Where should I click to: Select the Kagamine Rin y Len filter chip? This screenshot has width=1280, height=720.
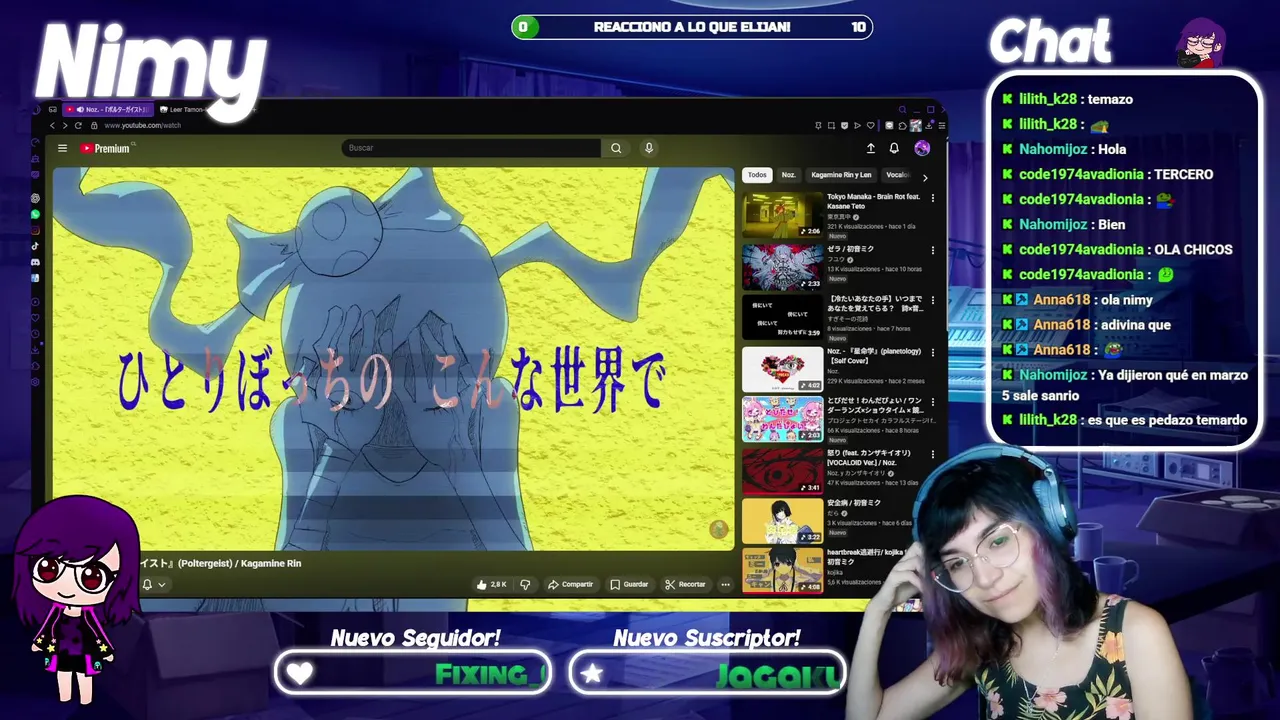pyautogui.click(x=841, y=175)
